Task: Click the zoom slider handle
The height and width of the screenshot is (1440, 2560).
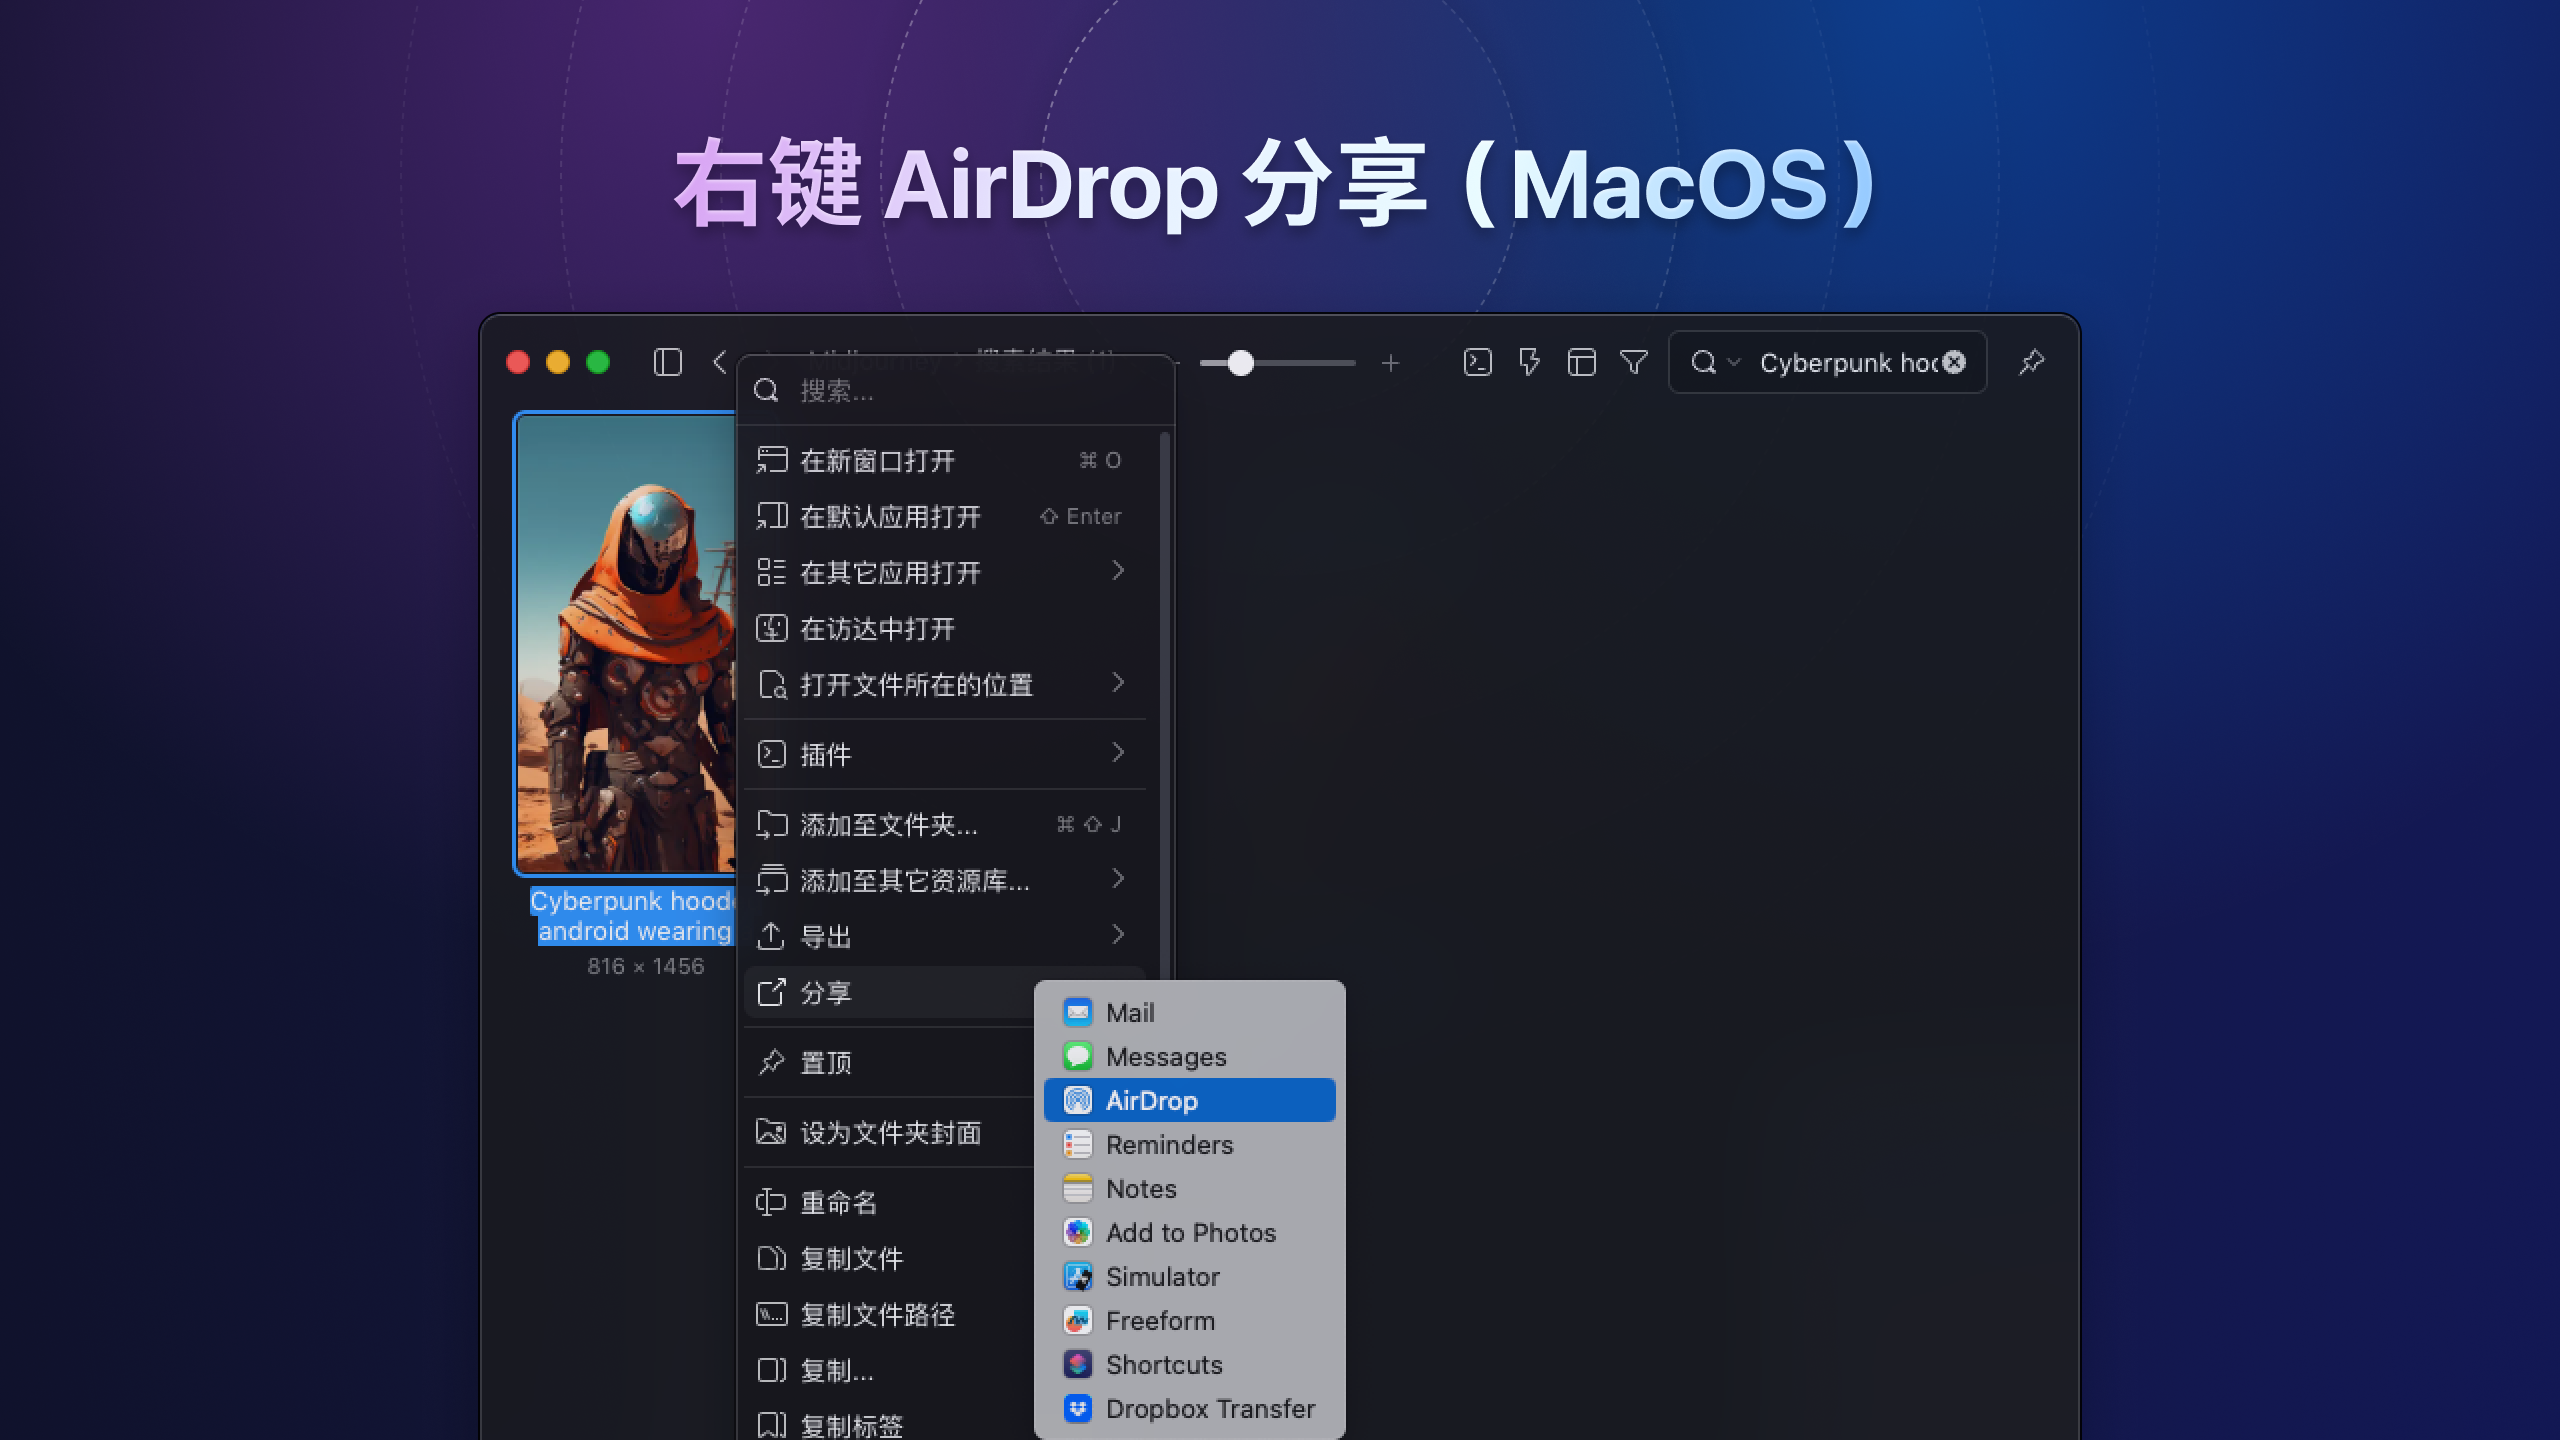Action: (x=1241, y=364)
